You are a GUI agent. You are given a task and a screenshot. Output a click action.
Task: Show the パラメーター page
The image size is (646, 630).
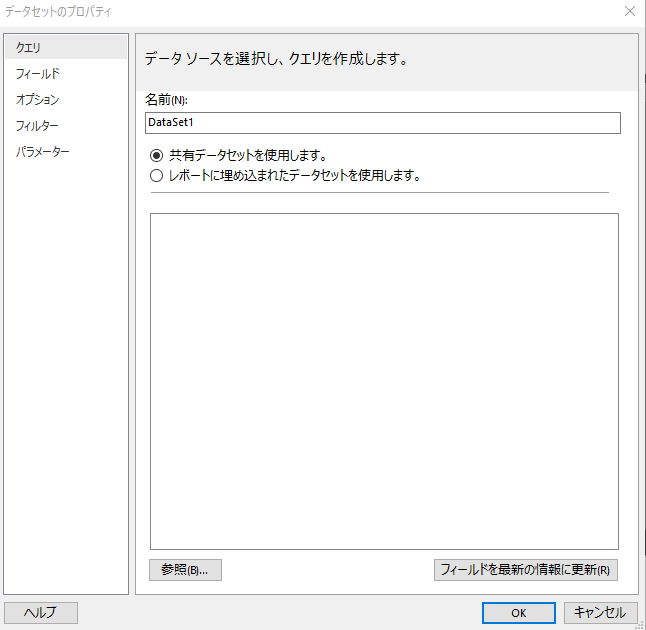click(43, 151)
